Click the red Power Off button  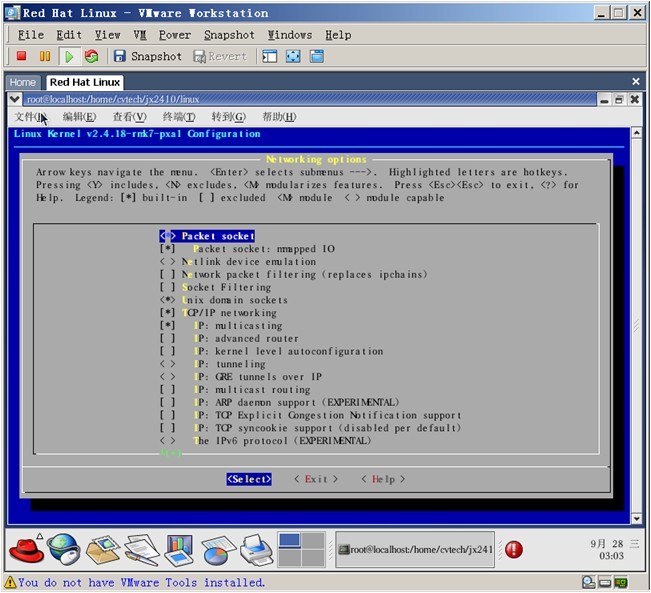pos(21,57)
